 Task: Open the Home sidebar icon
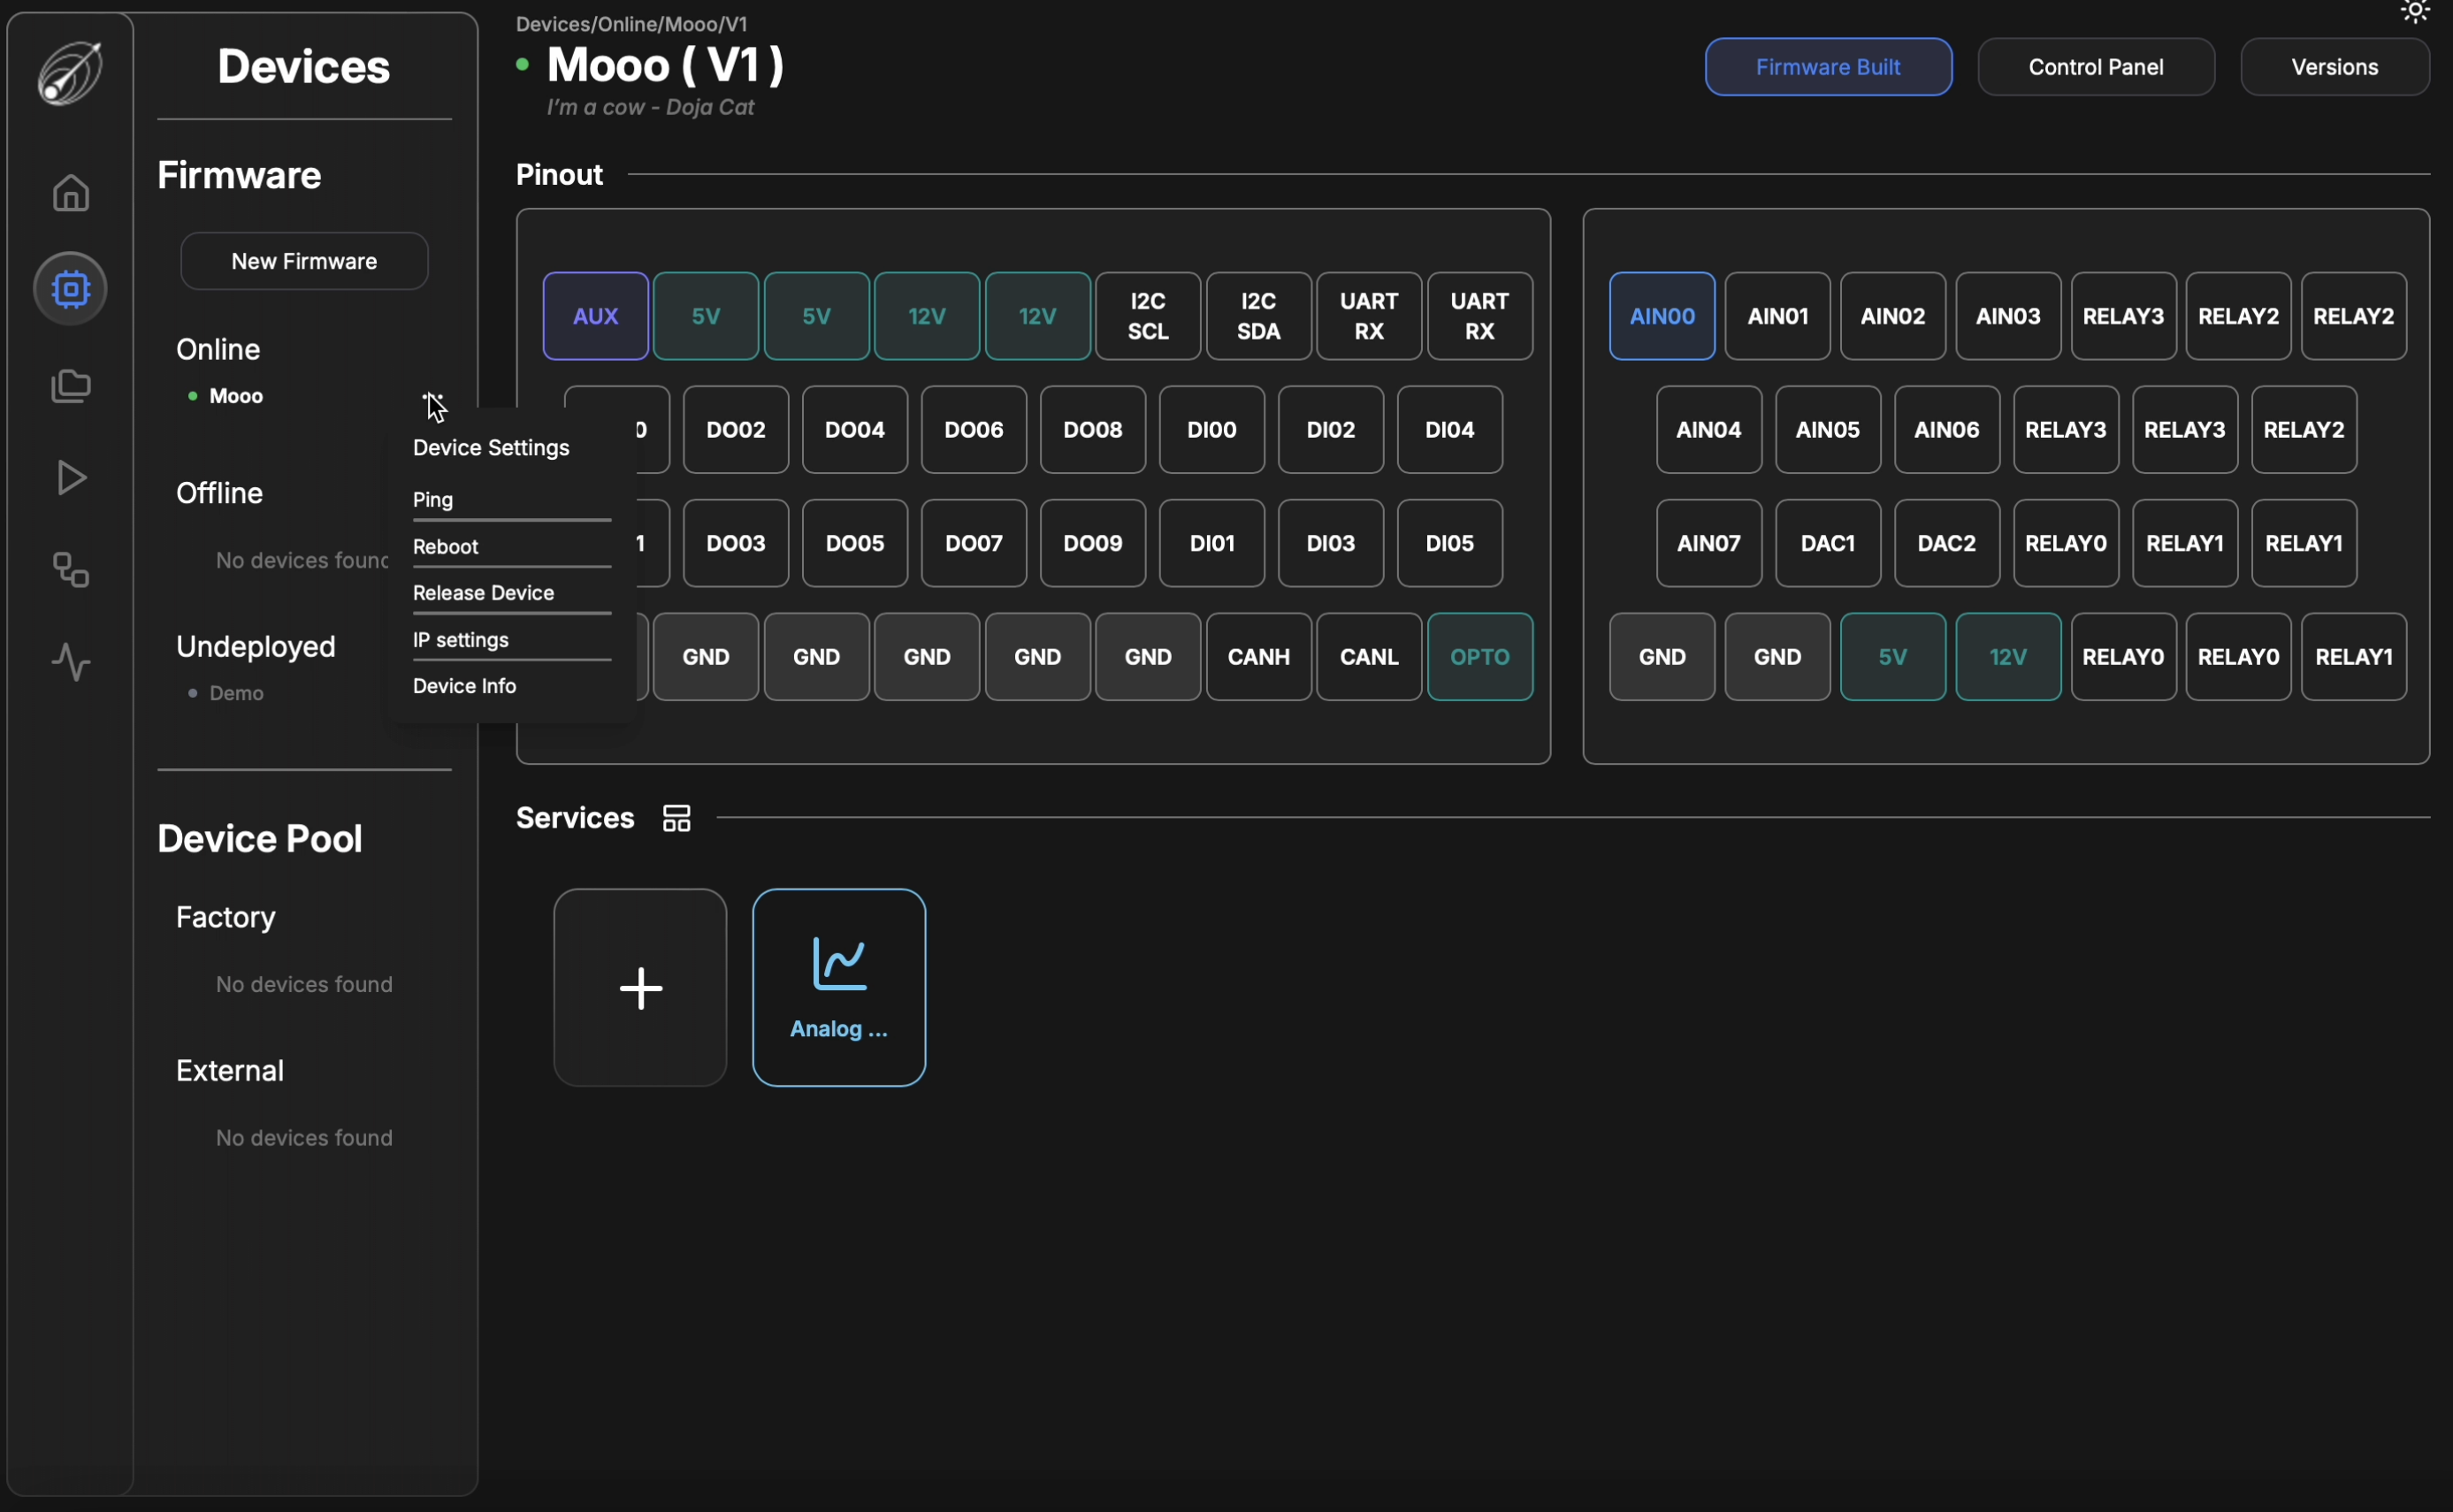(70, 193)
